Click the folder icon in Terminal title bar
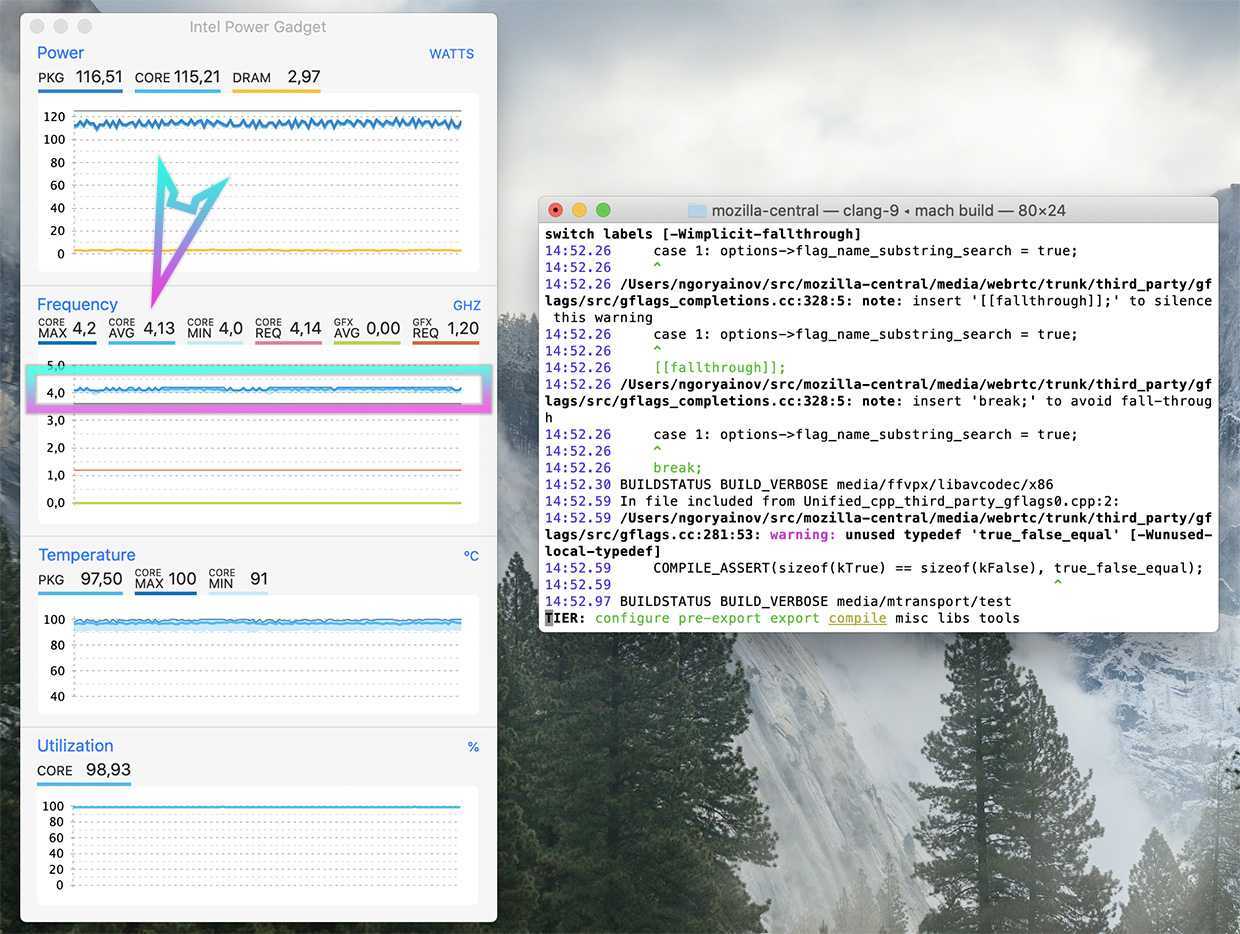 (697, 211)
